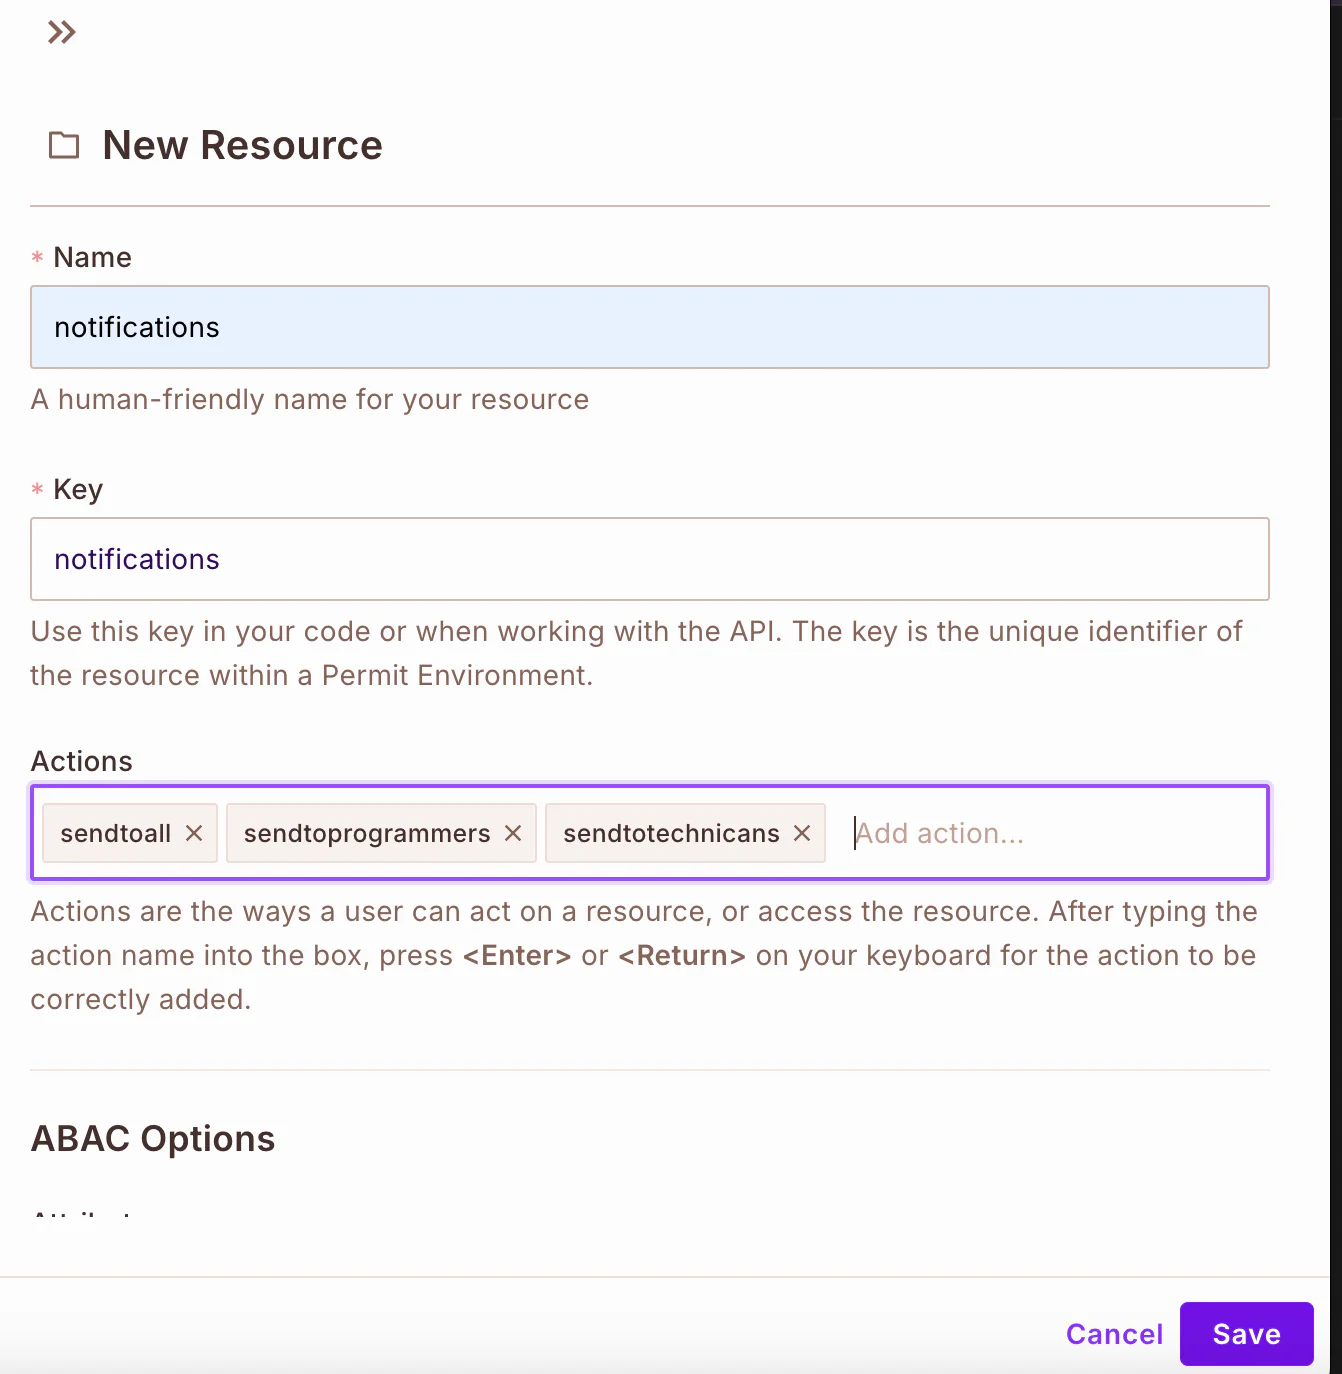
Task: Click the folder icon beside New Resource
Action: 64,146
